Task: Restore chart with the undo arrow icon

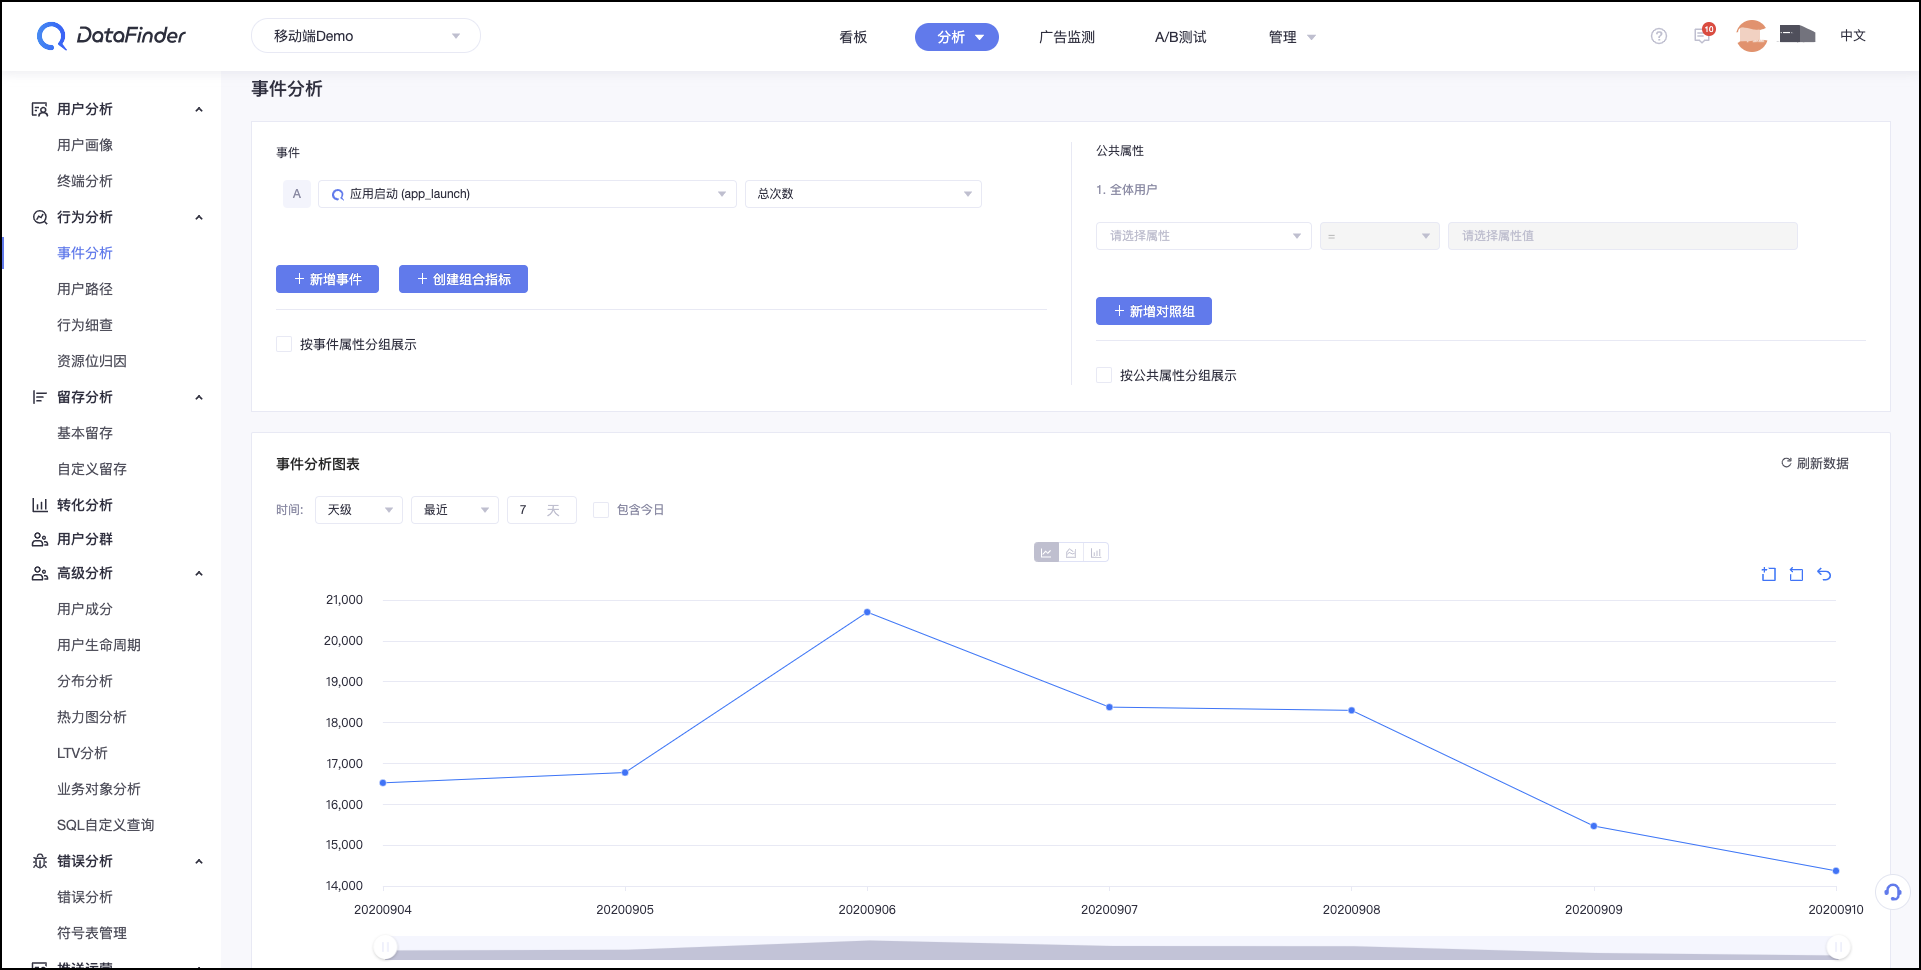Action: coord(1824,574)
